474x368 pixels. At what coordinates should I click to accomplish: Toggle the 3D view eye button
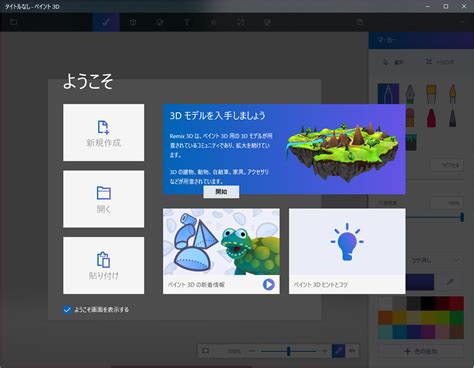[352, 351]
